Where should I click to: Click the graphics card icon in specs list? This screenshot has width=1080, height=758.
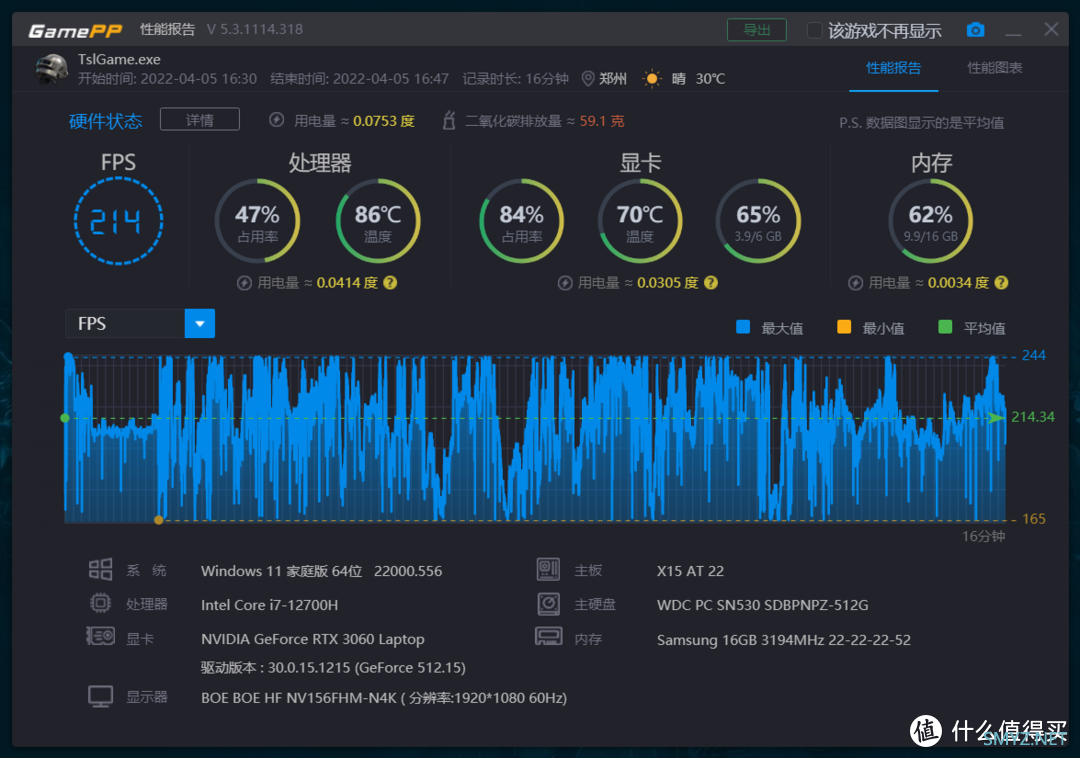101,636
